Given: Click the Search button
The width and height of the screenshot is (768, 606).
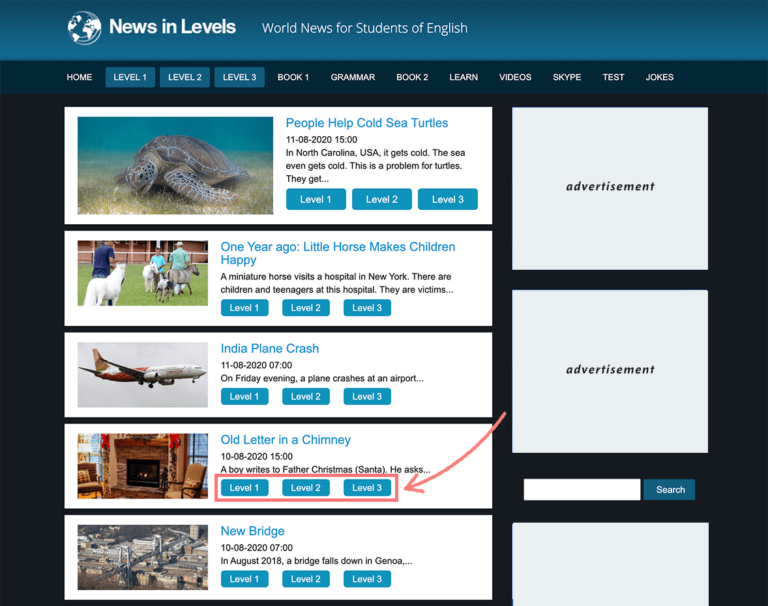Looking at the screenshot, I should click(x=669, y=490).
